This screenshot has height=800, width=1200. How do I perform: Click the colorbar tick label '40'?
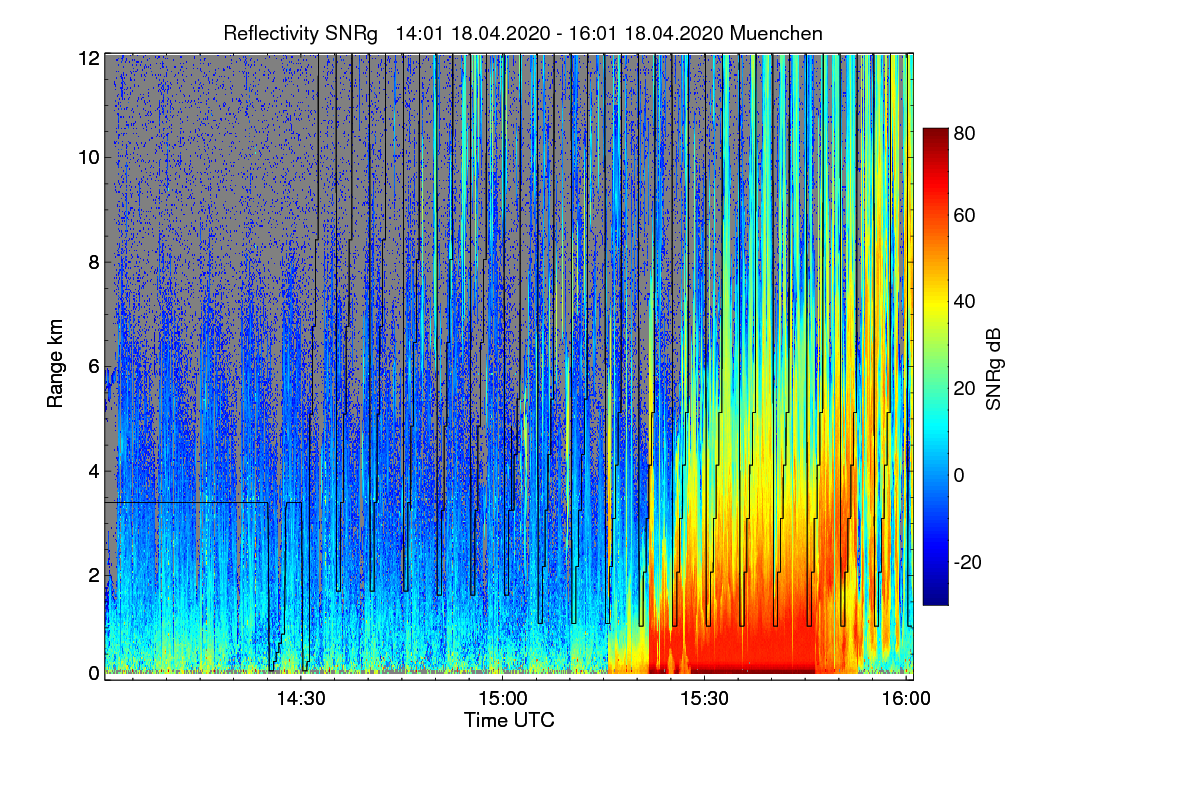coord(965,302)
